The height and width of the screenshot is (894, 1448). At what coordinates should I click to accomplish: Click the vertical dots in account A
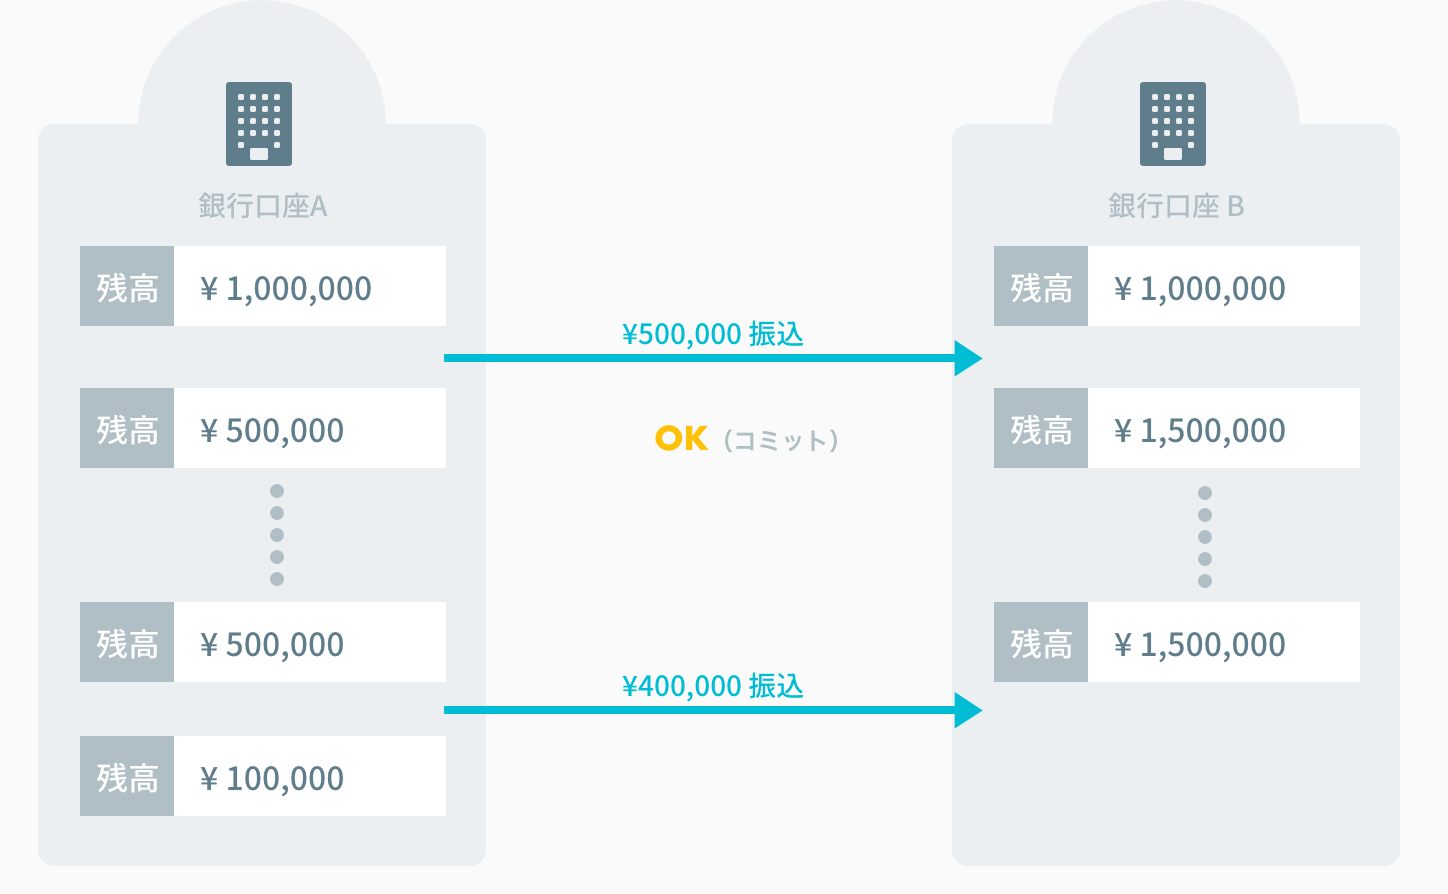pyautogui.click(x=277, y=535)
